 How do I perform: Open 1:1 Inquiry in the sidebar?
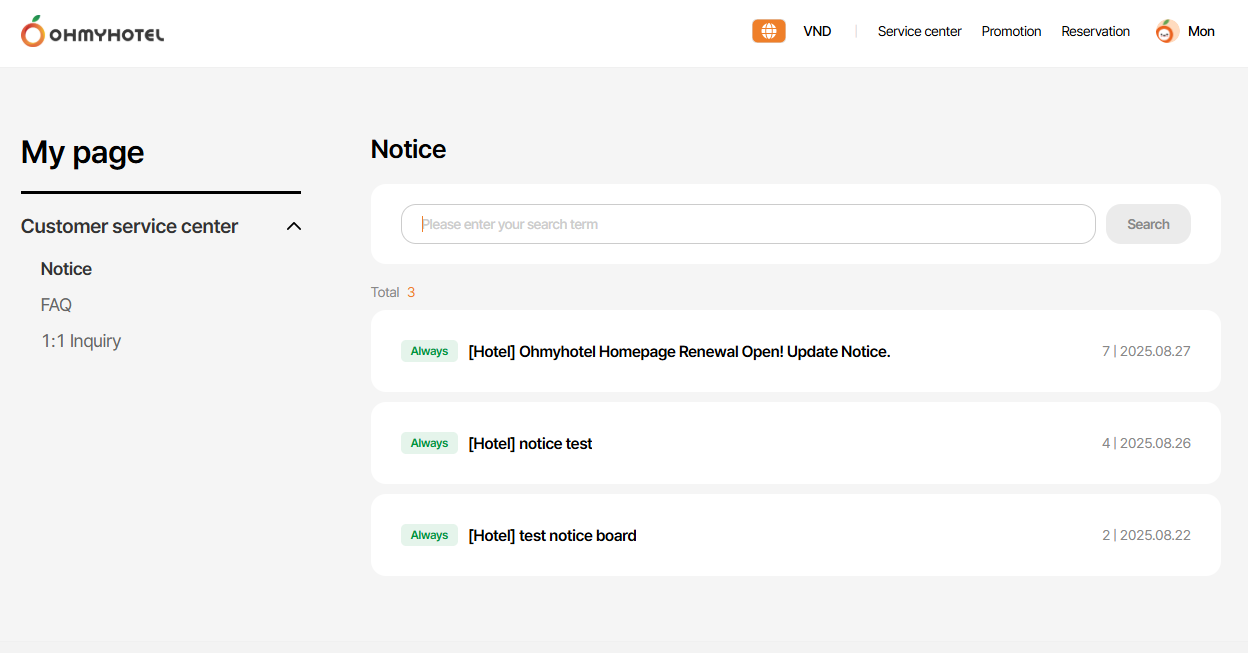pyautogui.click(x=81, y=341)
